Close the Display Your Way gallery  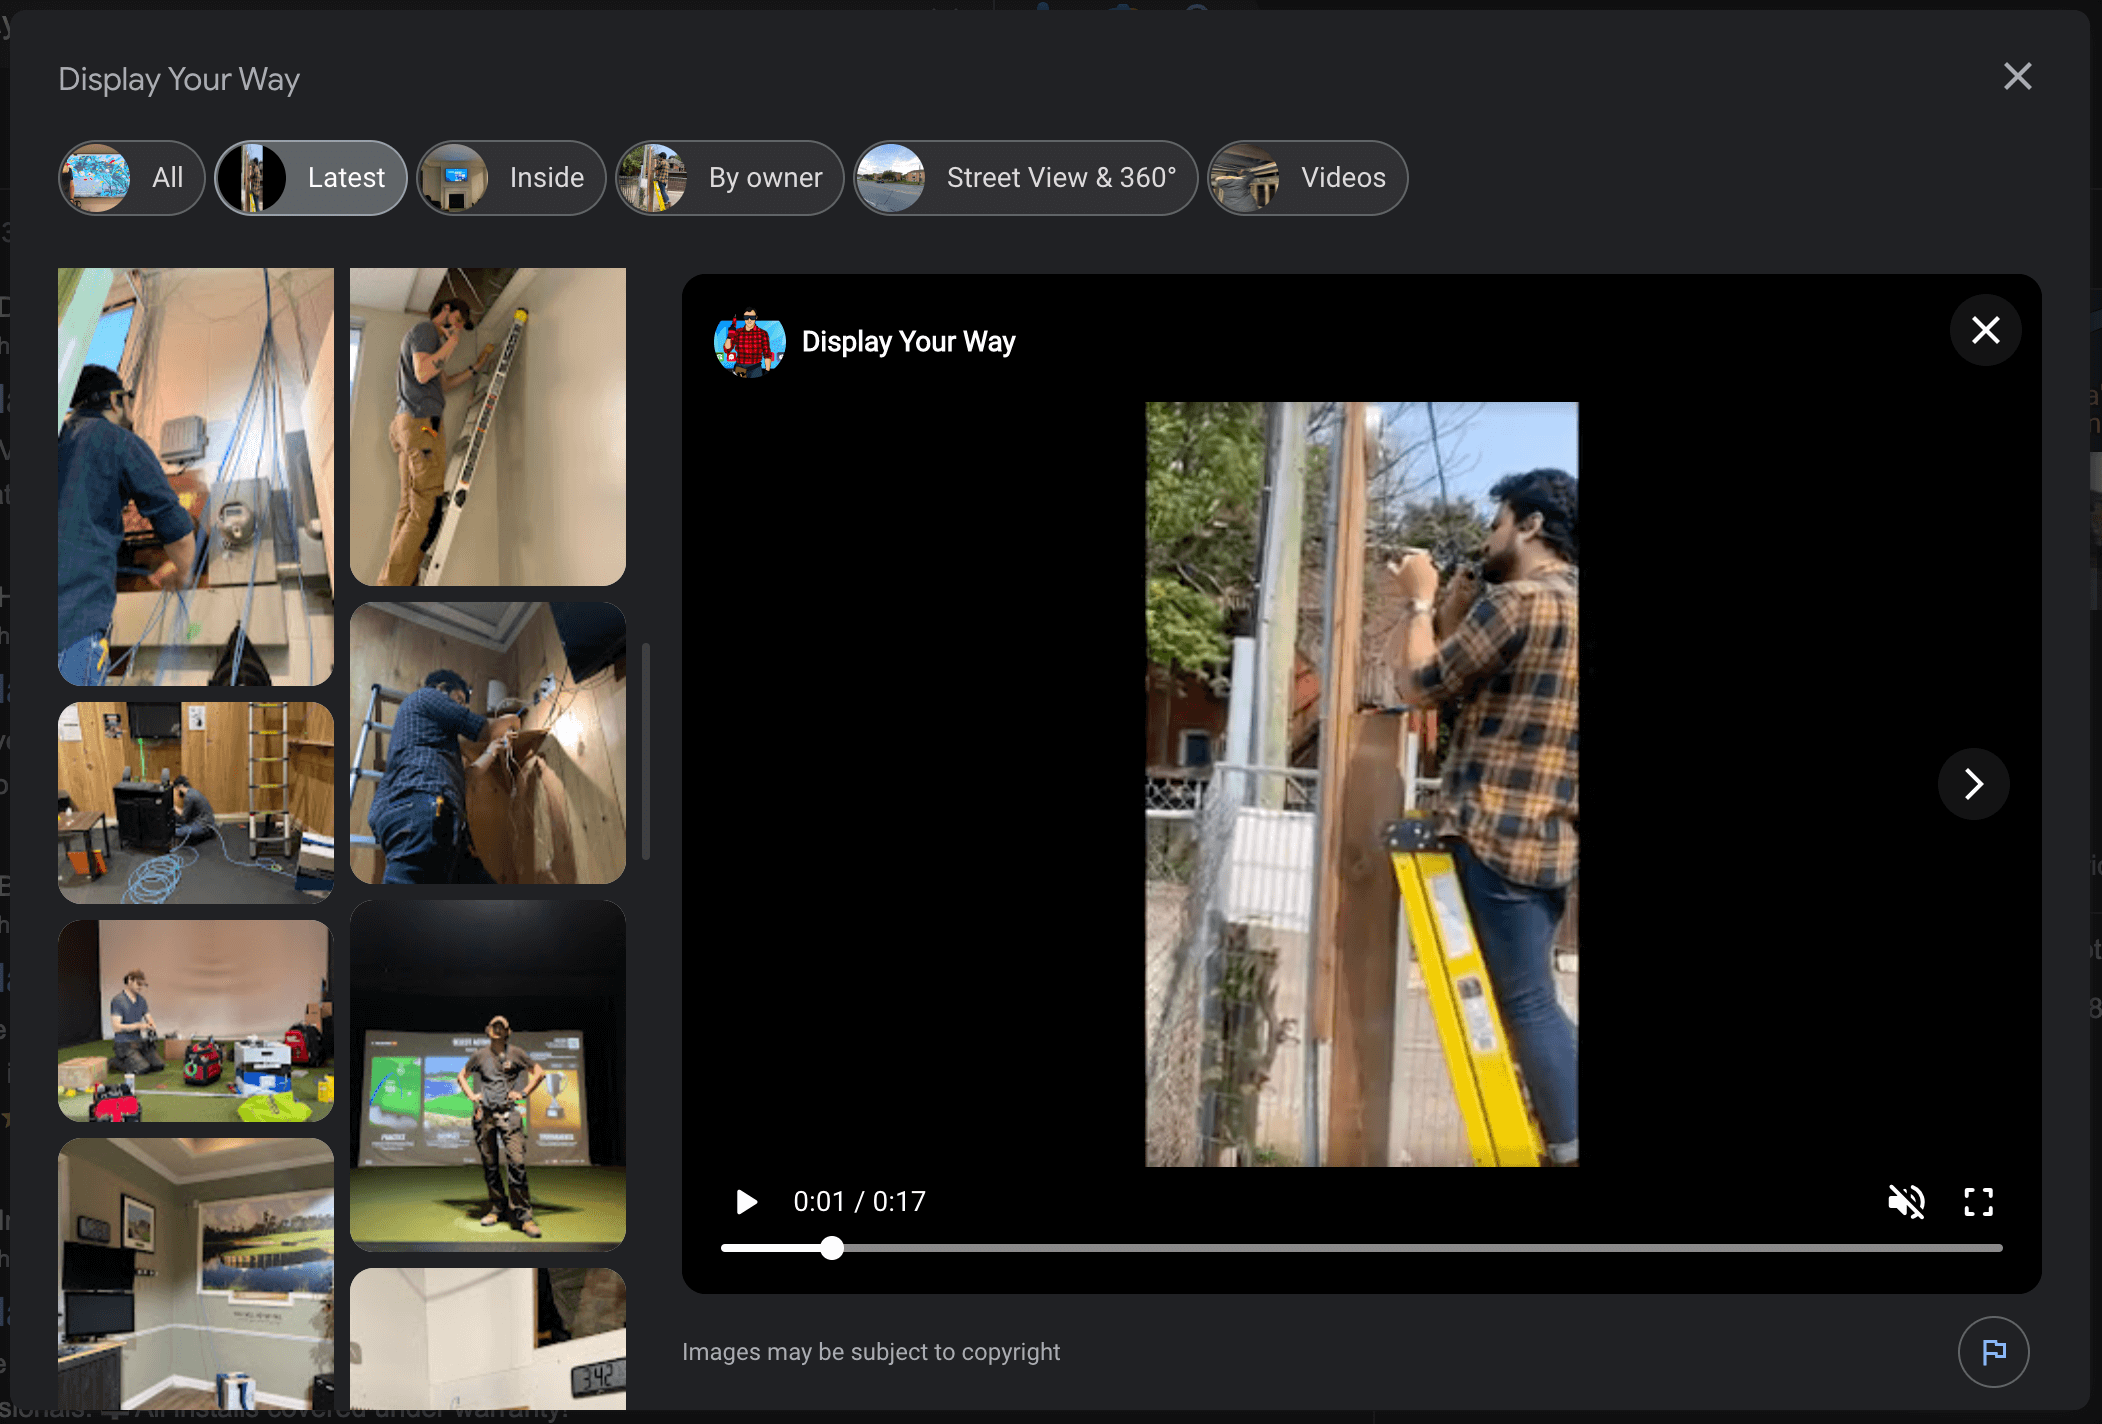pyautogui.click(x=2017, y=77)
